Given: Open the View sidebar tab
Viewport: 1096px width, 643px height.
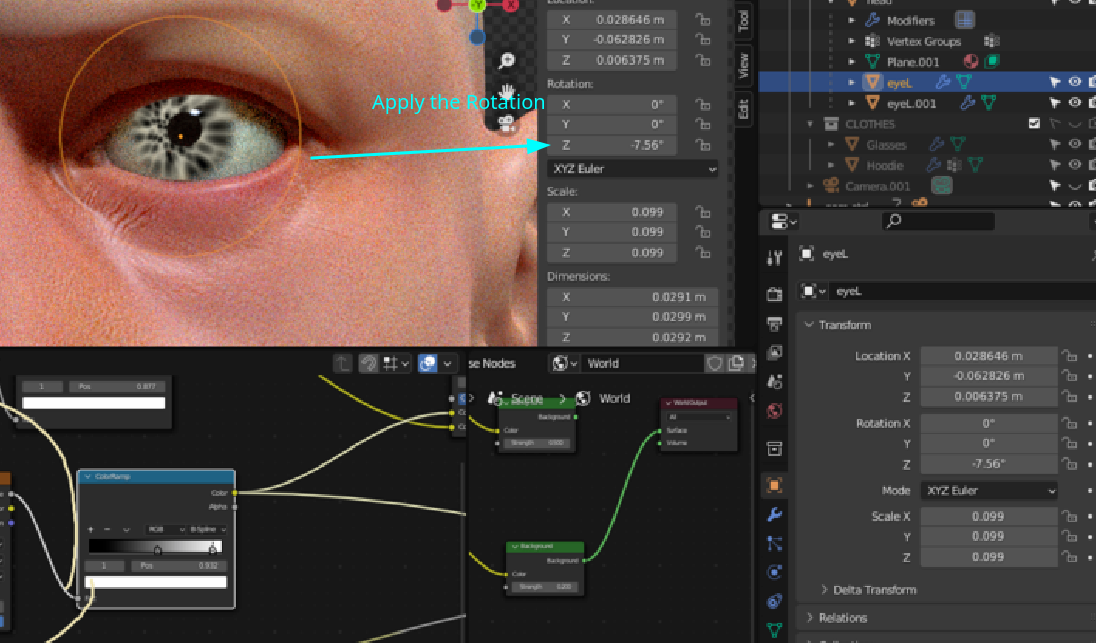Looking at the screenshot, I should click(743, 66).
